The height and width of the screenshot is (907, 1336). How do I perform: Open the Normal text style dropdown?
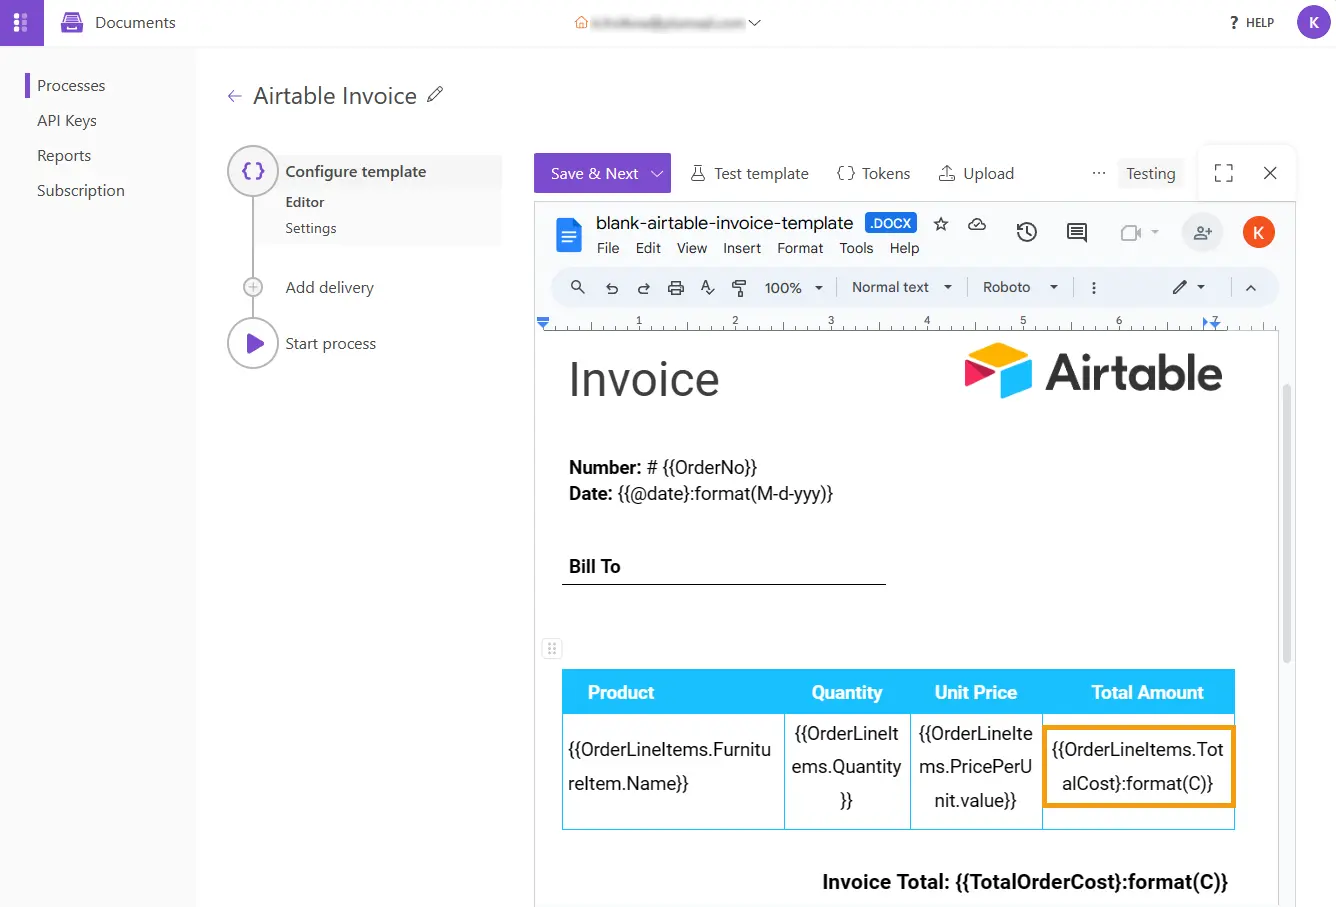click(902, 287)
